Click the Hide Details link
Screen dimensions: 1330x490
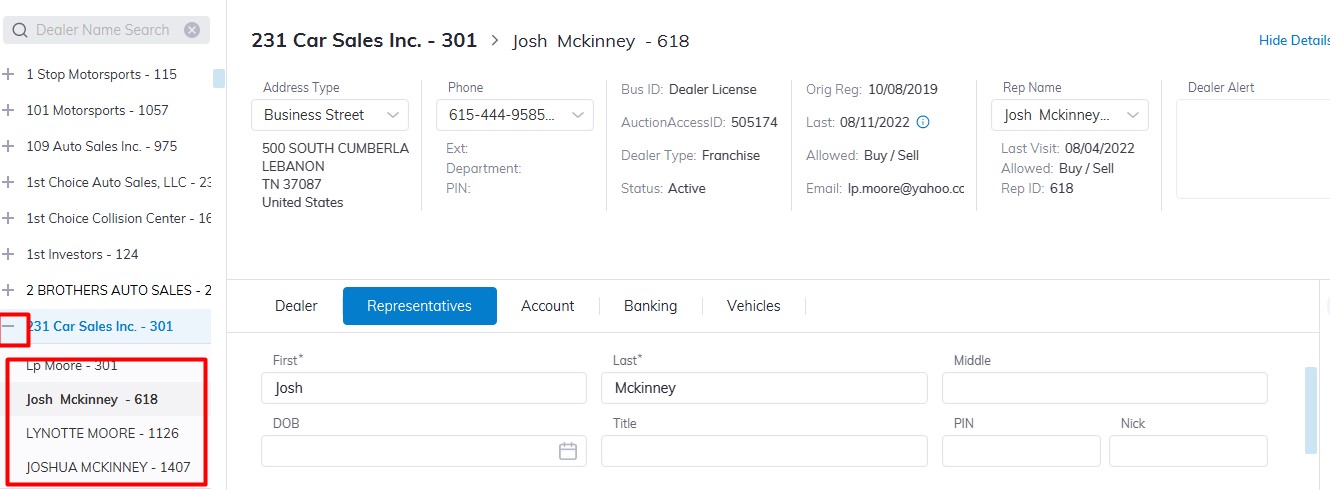tap(1293, 41)
